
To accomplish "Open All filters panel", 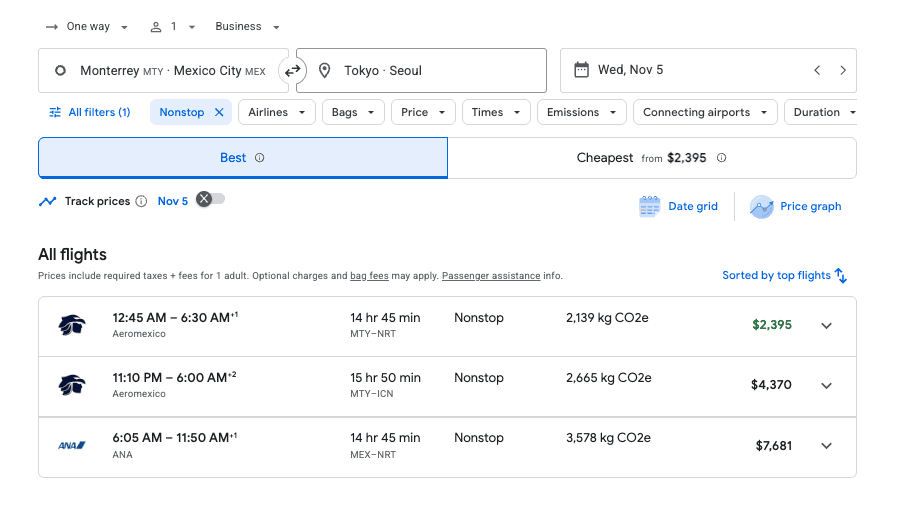I will (x=90, y=112).
